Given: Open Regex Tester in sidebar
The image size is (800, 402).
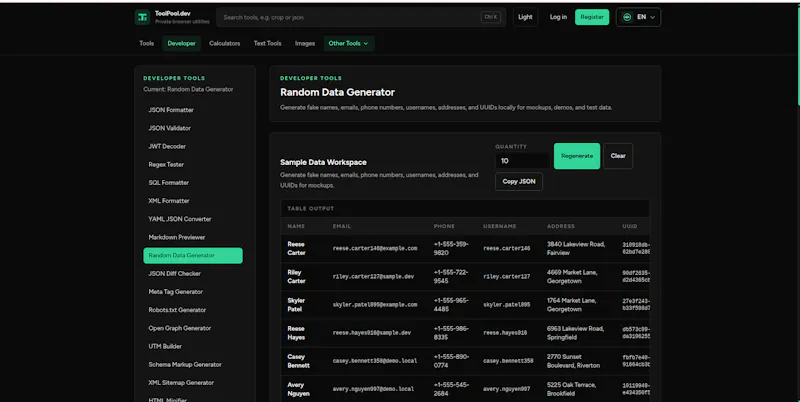Looking at the screenshot, I should pyautogui.click(x=193, y=164).
